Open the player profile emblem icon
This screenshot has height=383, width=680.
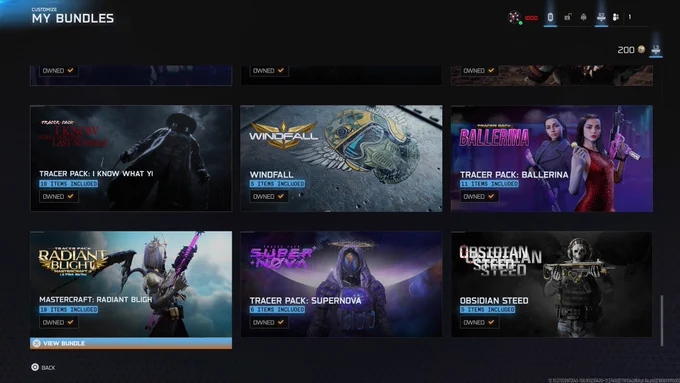[x=514, y=17]
